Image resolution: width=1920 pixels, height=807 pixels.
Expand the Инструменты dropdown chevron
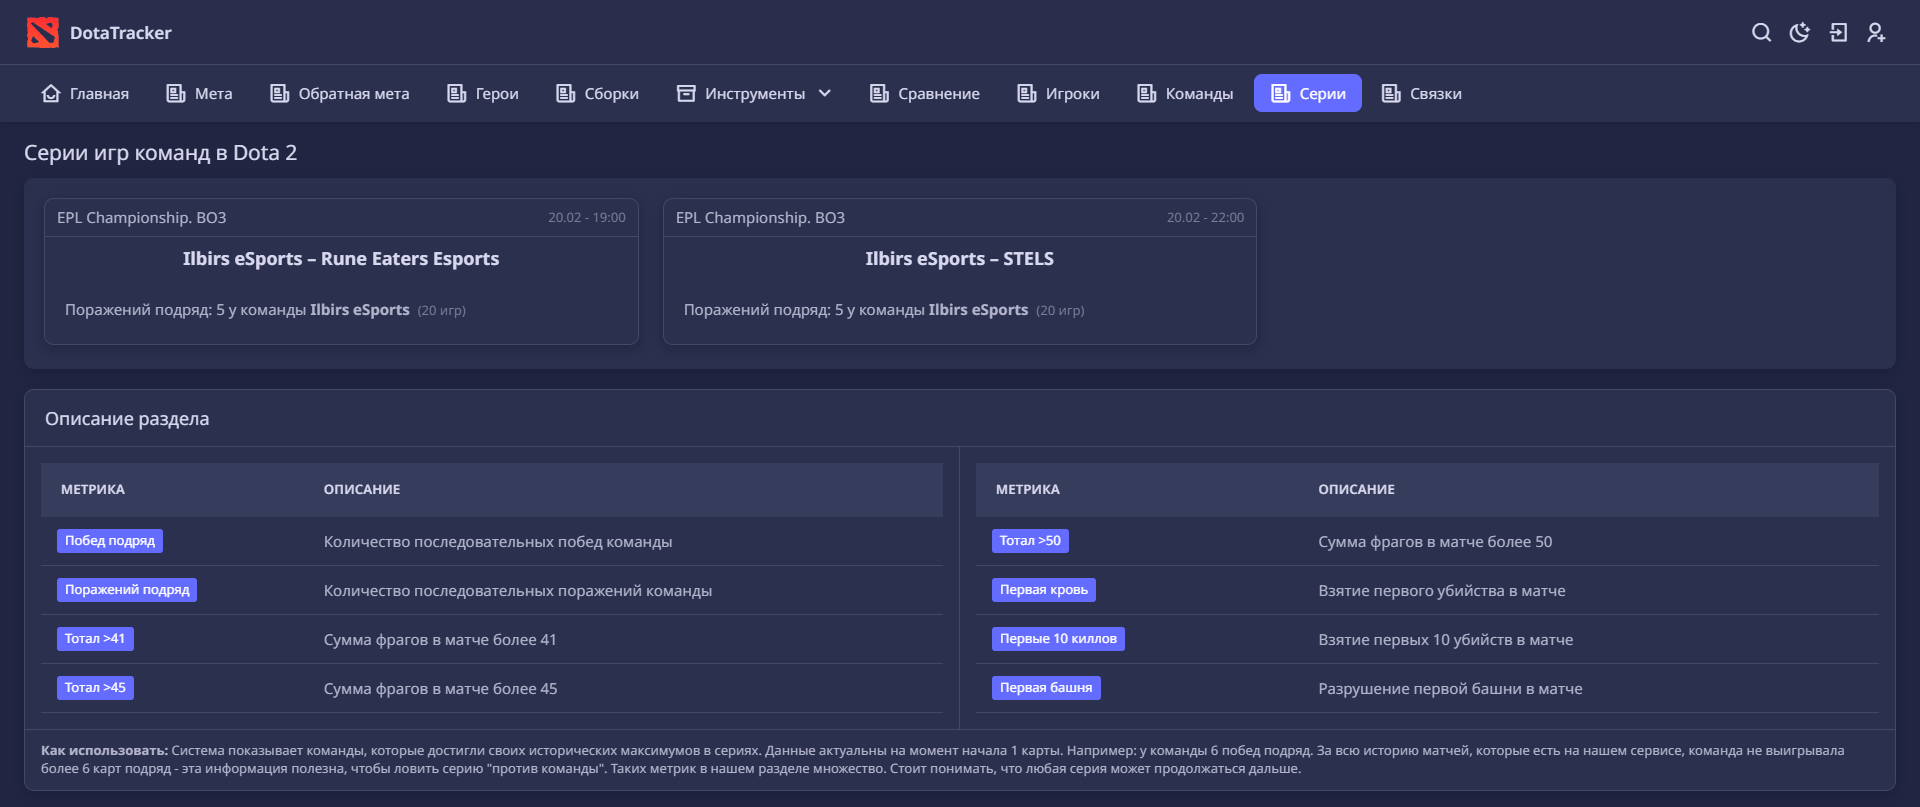coord(825,93)
